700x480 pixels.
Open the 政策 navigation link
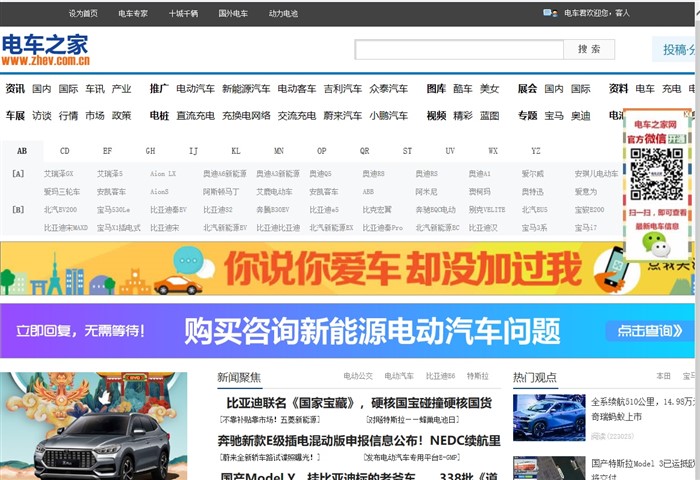point(121,116)
